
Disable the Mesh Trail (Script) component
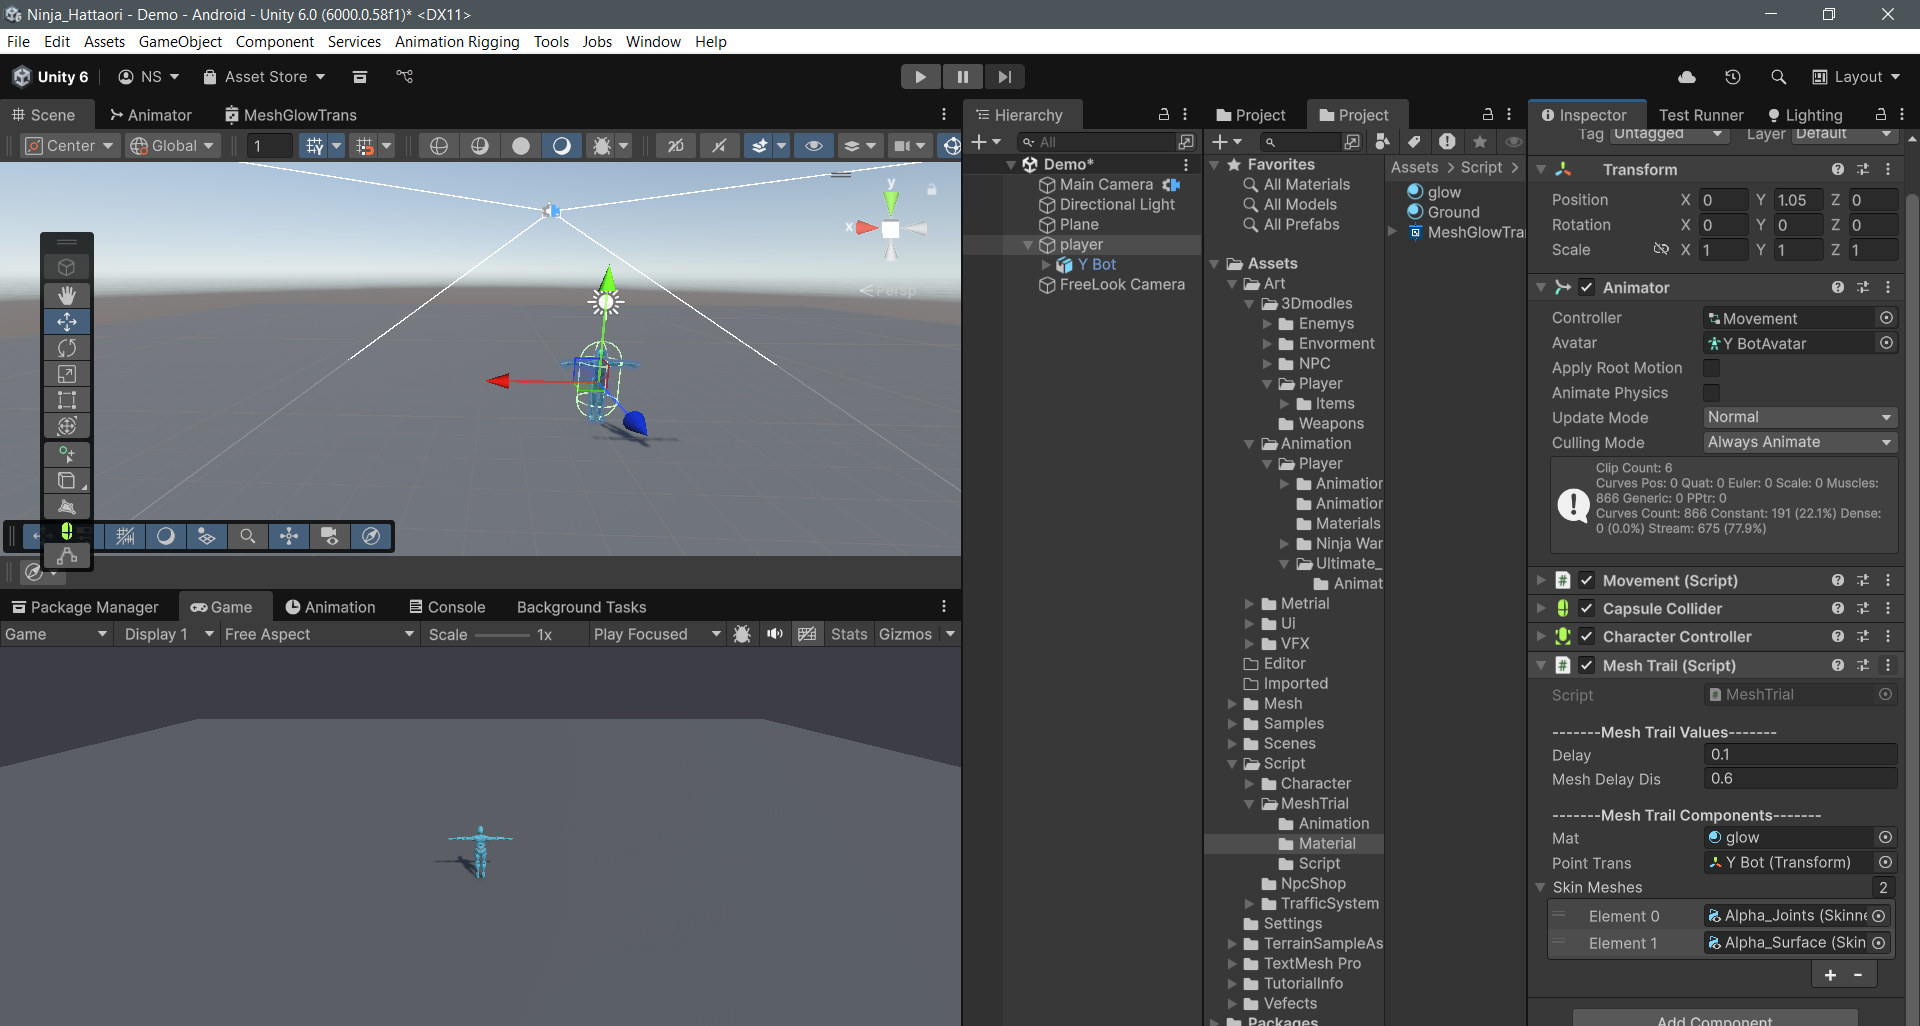coord(1589,665)
